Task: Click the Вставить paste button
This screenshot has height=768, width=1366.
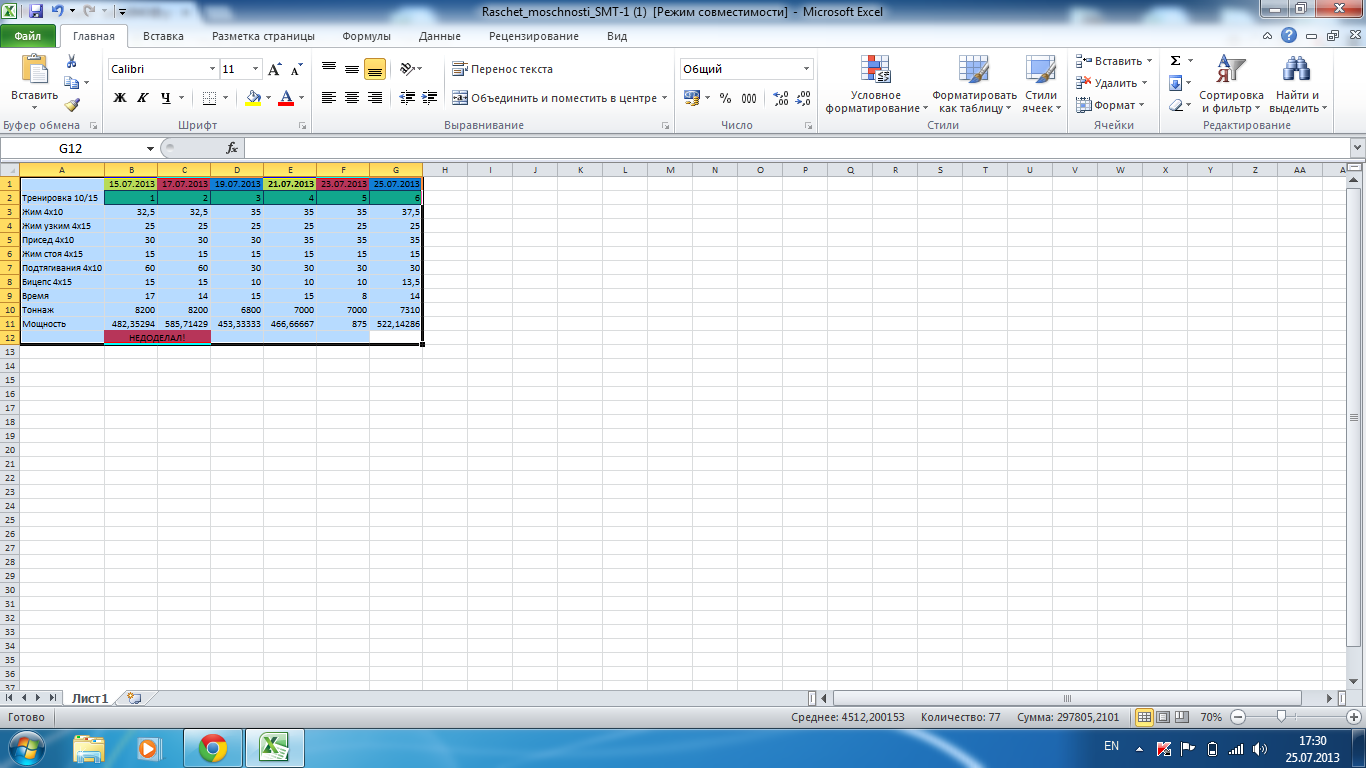Action: point(34,82)
